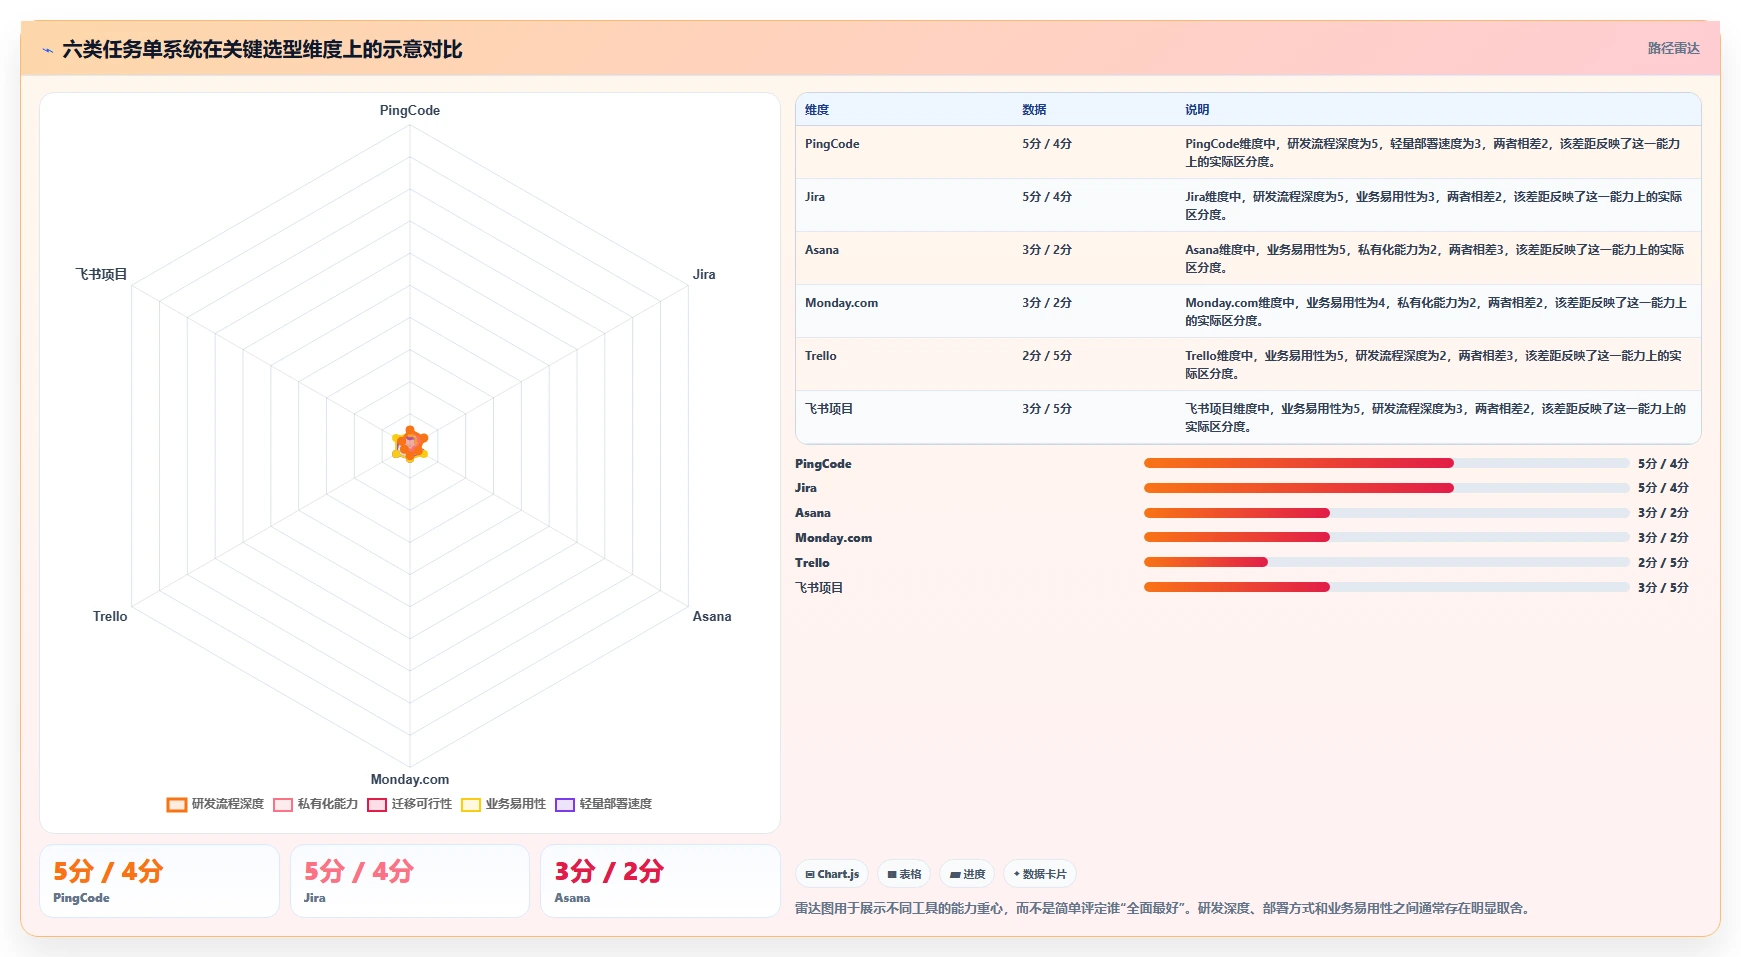
Task: Click the 数据 column header
Action: pos(1034,110)
